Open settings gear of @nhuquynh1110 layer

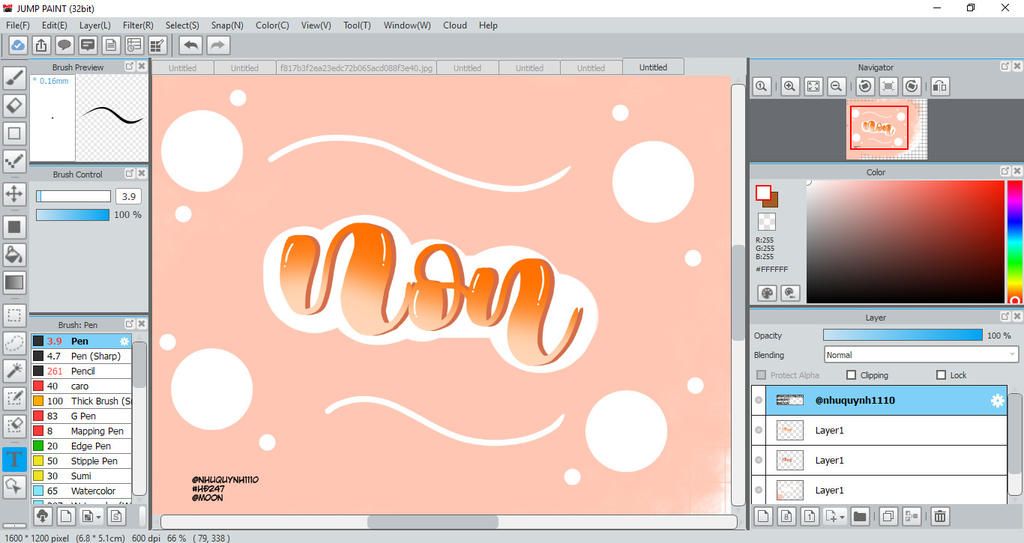[x=997, y=401]
